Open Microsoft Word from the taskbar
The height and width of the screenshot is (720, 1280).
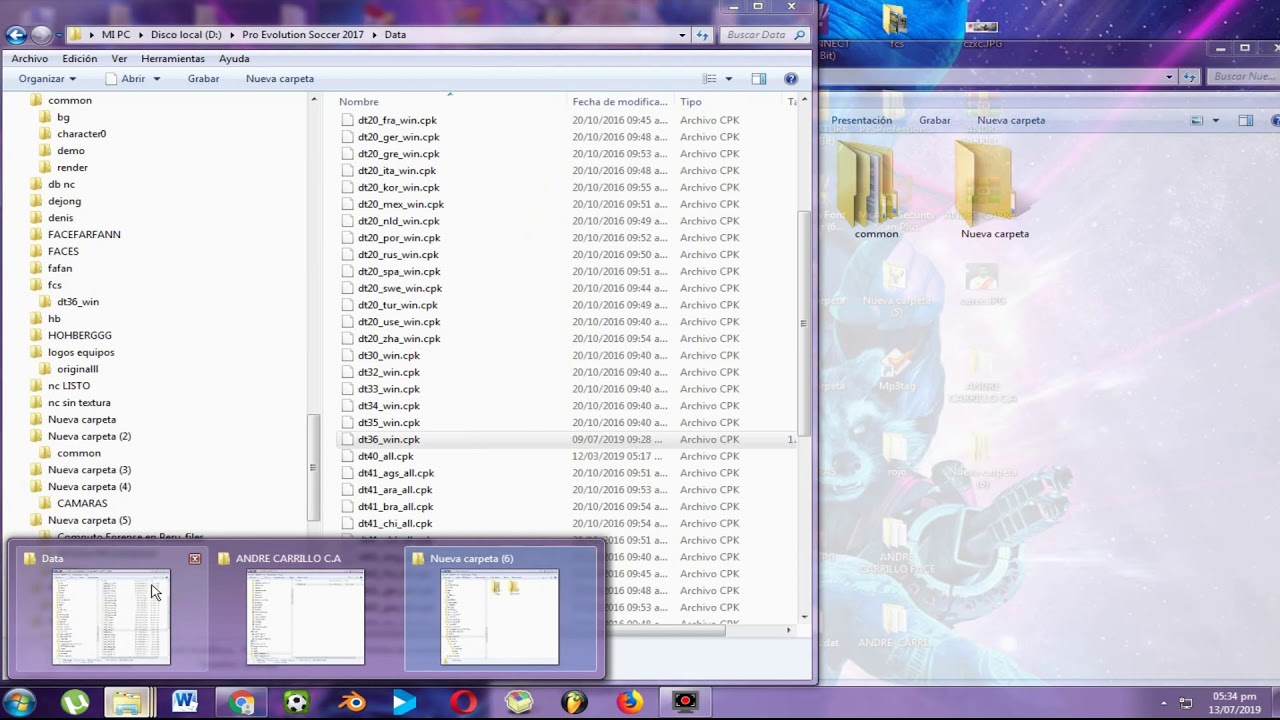pos(184,702)
